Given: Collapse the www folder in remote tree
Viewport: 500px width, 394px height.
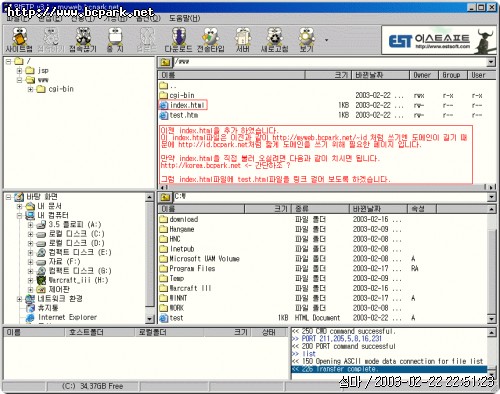Looking at the screenshot, I should (19, 80).
